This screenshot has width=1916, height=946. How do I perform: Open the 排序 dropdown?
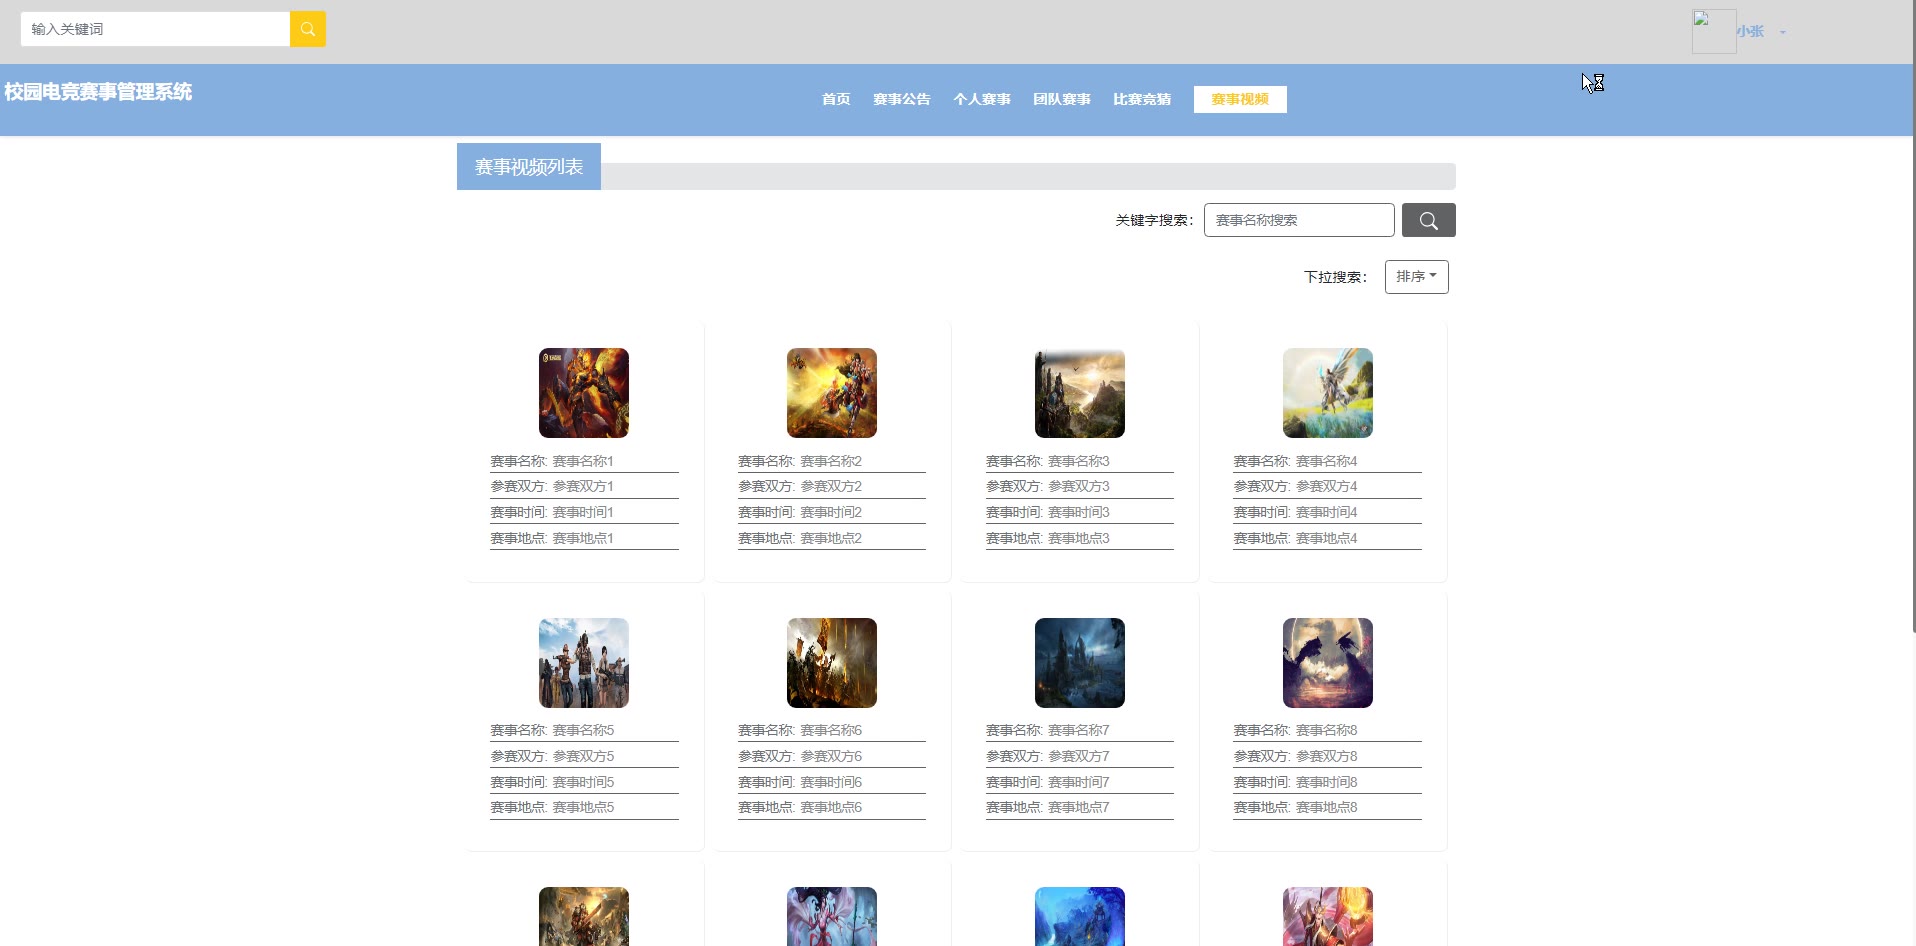coord(1416,277)
